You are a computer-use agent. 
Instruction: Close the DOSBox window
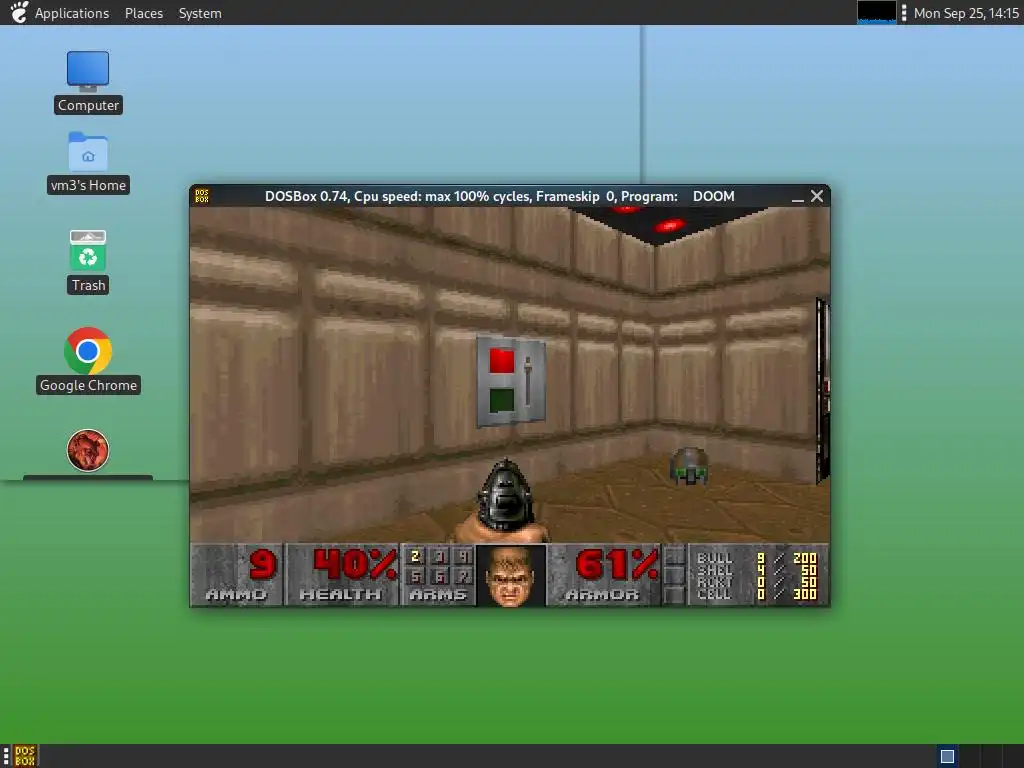coord(817,196)
